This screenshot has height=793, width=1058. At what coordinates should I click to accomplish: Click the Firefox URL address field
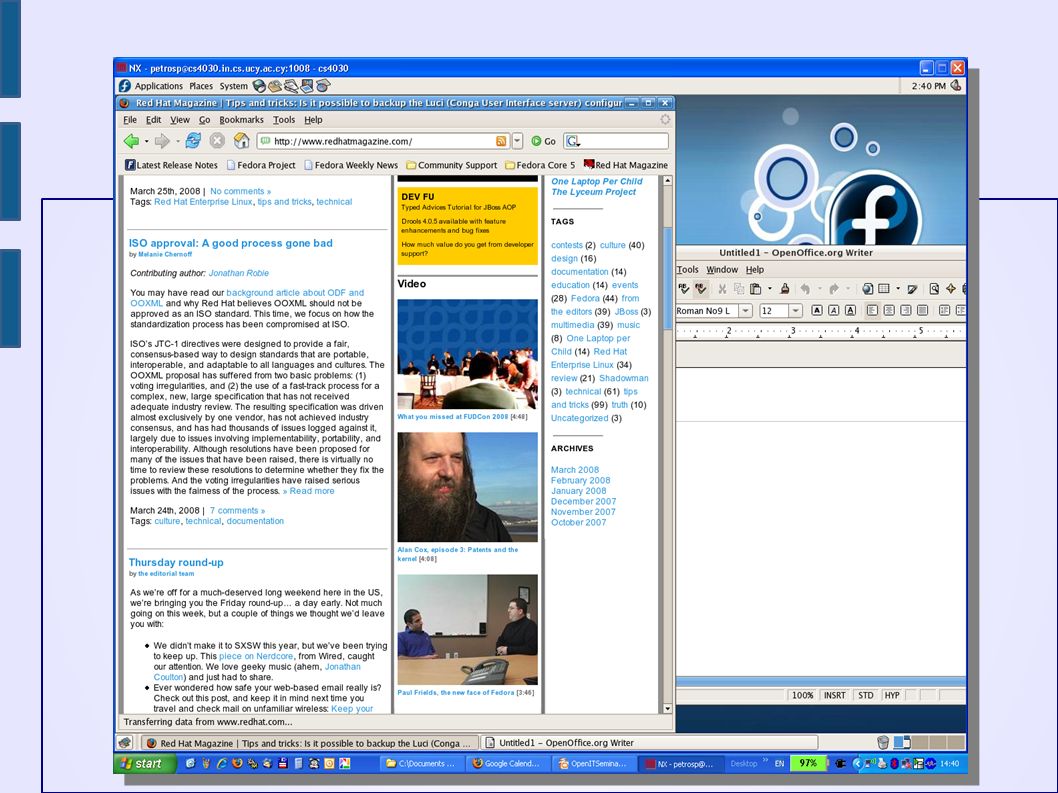[383, 141]
